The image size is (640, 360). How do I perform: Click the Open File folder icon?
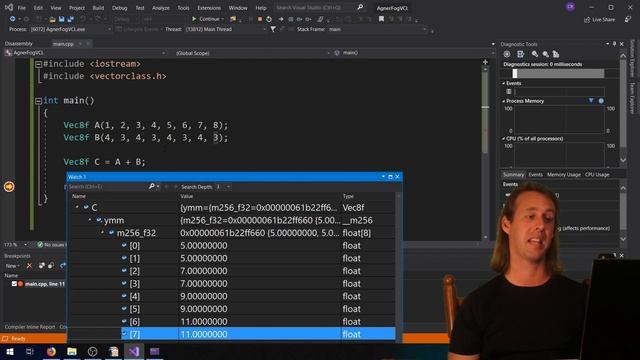click(52, 19)
